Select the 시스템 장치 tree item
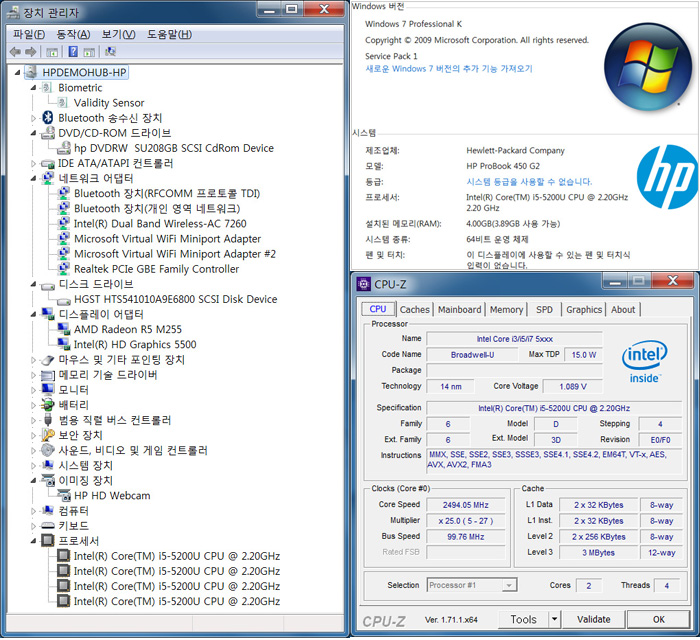This screenshot has height=640, width=700. 86,465
